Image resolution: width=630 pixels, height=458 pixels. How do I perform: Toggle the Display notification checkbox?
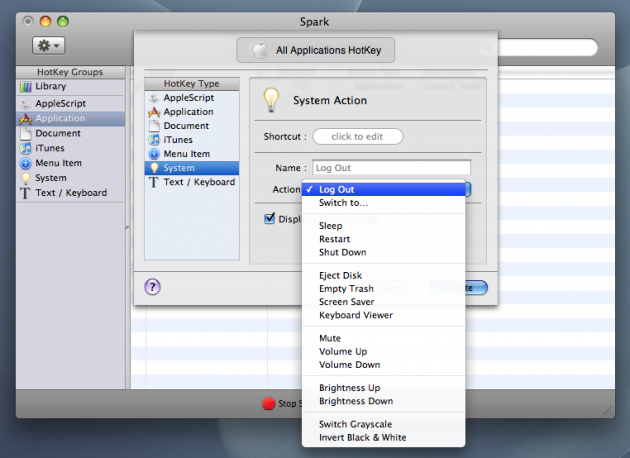[270, 219]
